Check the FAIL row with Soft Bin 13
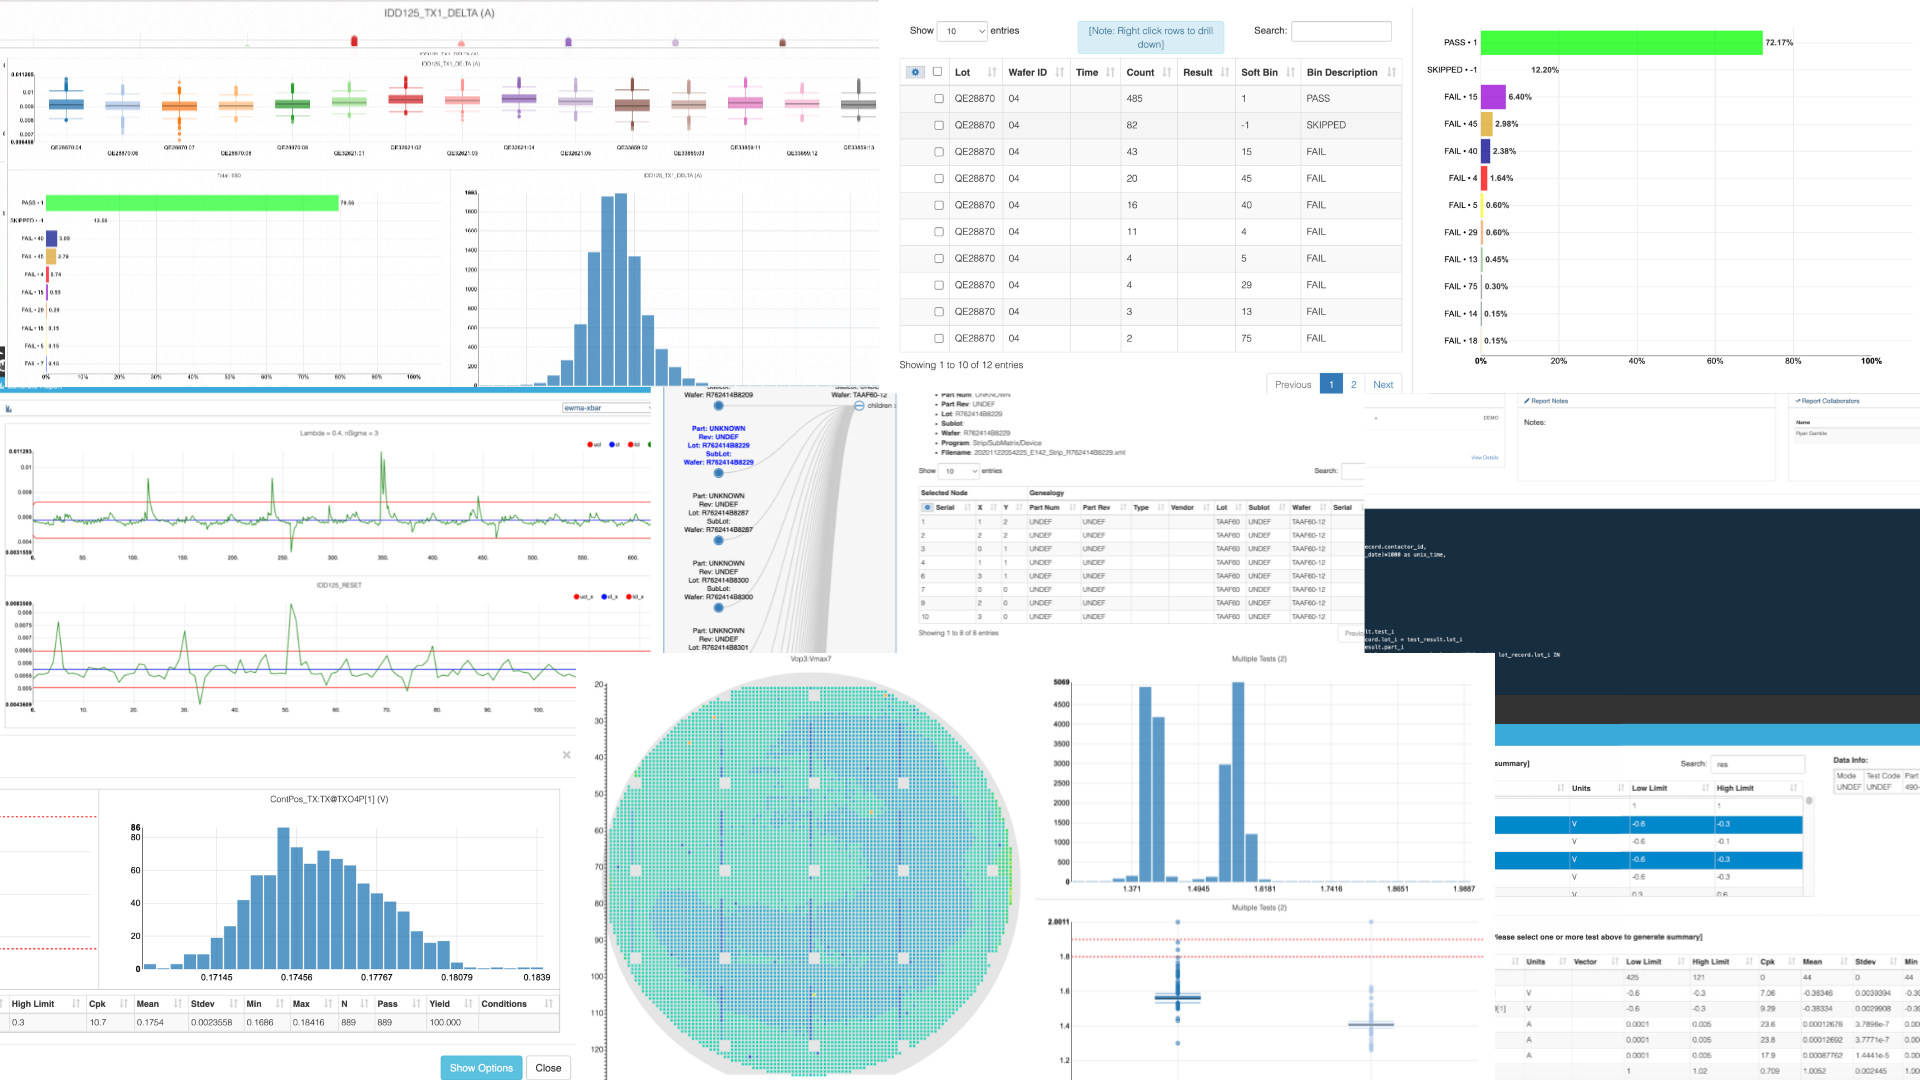 938,312
